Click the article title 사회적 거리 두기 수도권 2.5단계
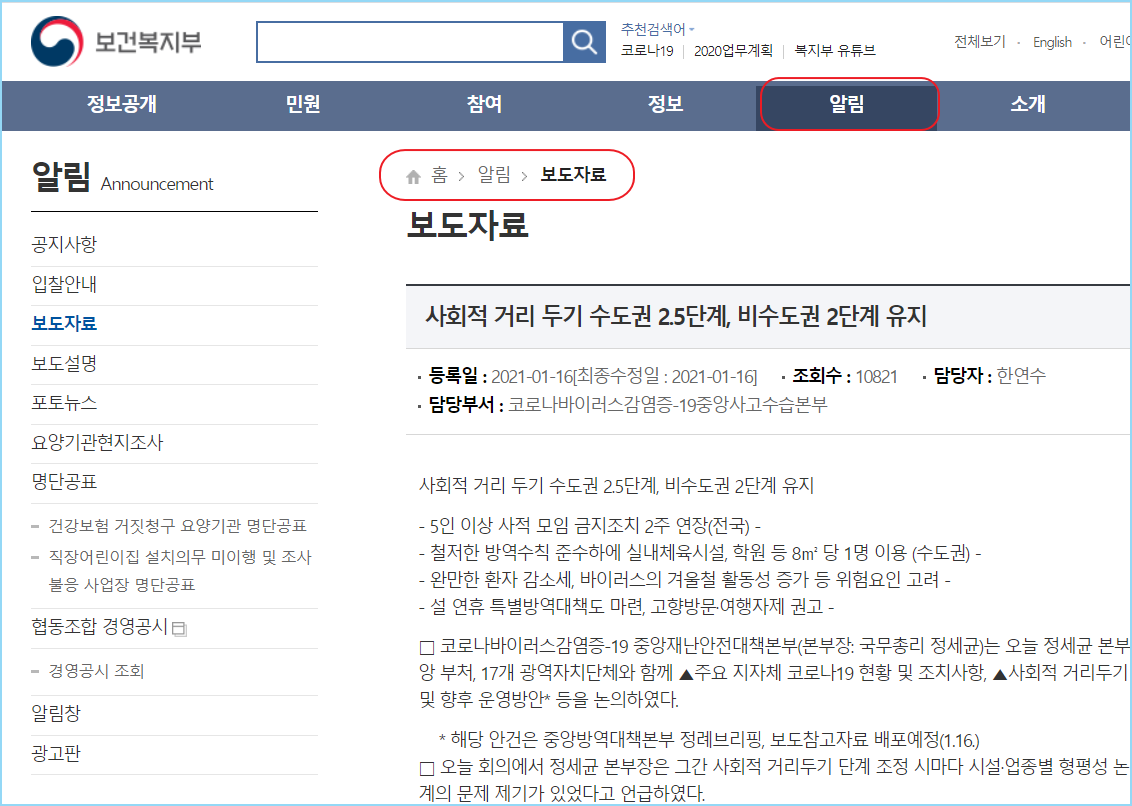 point(676,316)
